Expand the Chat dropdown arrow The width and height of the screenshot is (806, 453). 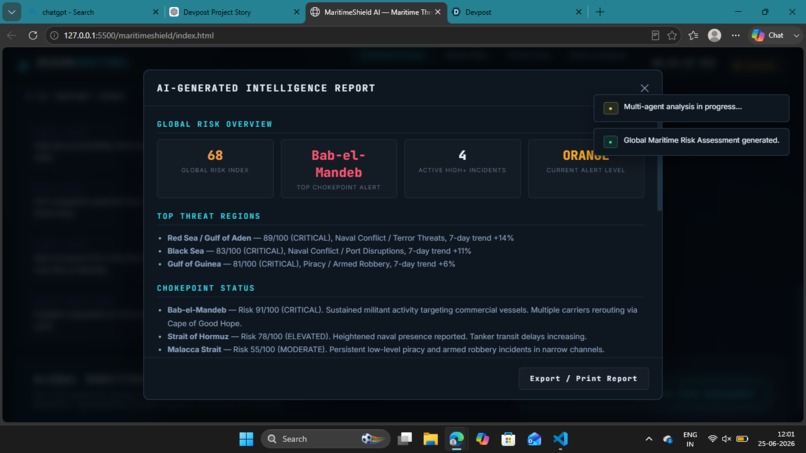coord(796,35)
